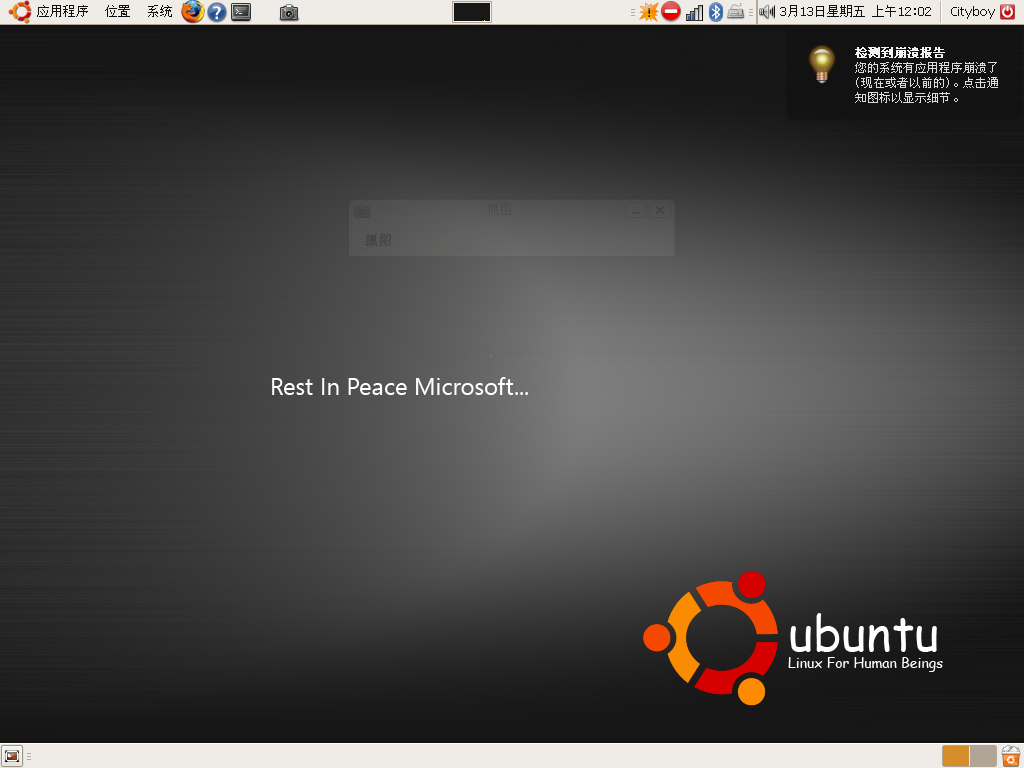Image resolution: width=1024 pixels, height=768 pixels.
Task: Click the red no-entry tray icon
Action: tap(671, 12)
